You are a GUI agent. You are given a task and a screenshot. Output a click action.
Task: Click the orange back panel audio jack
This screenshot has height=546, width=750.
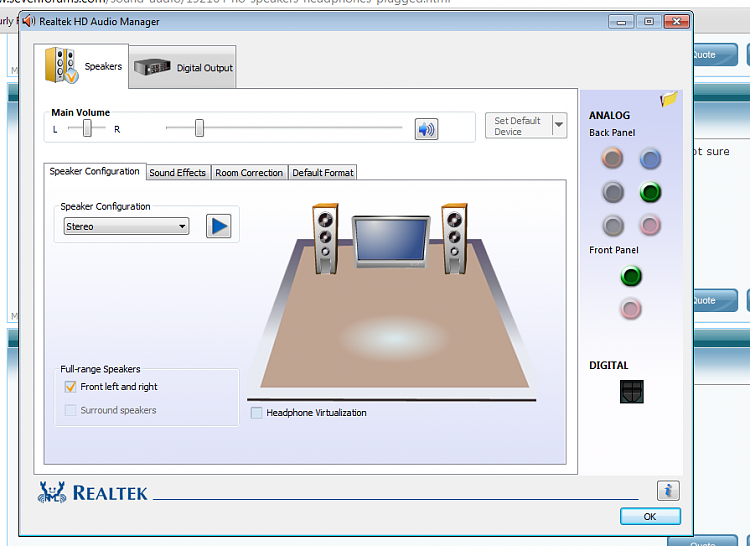tap(612, 158)
